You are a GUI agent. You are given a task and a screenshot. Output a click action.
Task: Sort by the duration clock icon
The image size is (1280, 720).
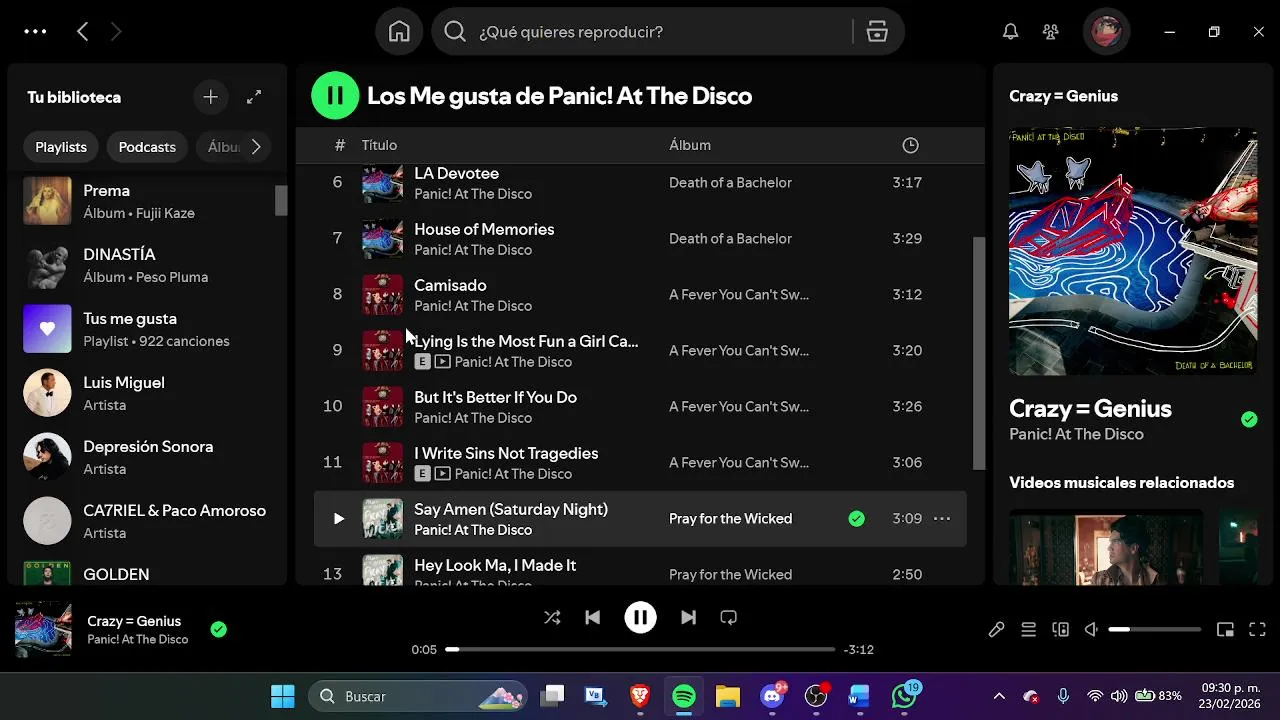tap(910, 145)
